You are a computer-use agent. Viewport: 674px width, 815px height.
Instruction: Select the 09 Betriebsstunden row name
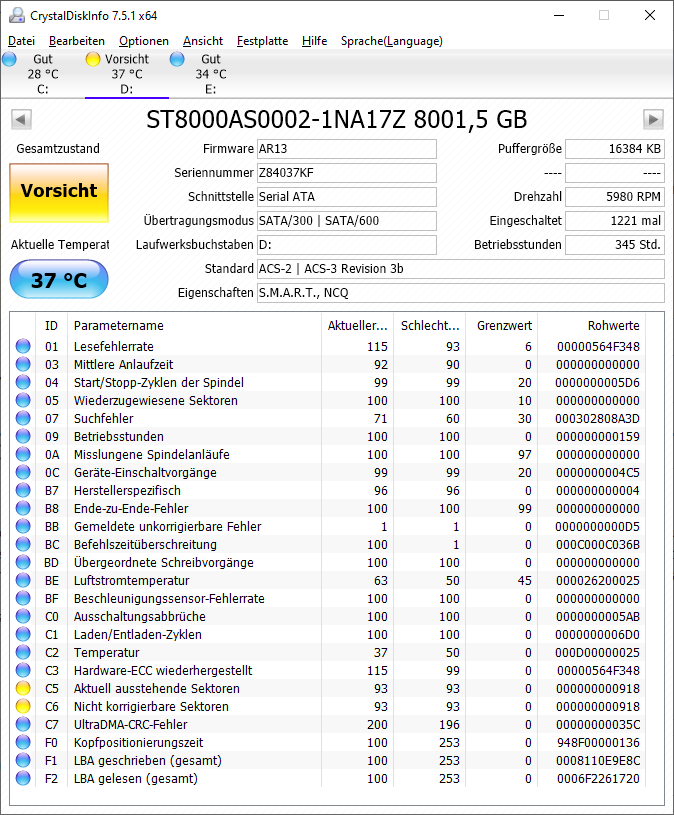(118, 437)
